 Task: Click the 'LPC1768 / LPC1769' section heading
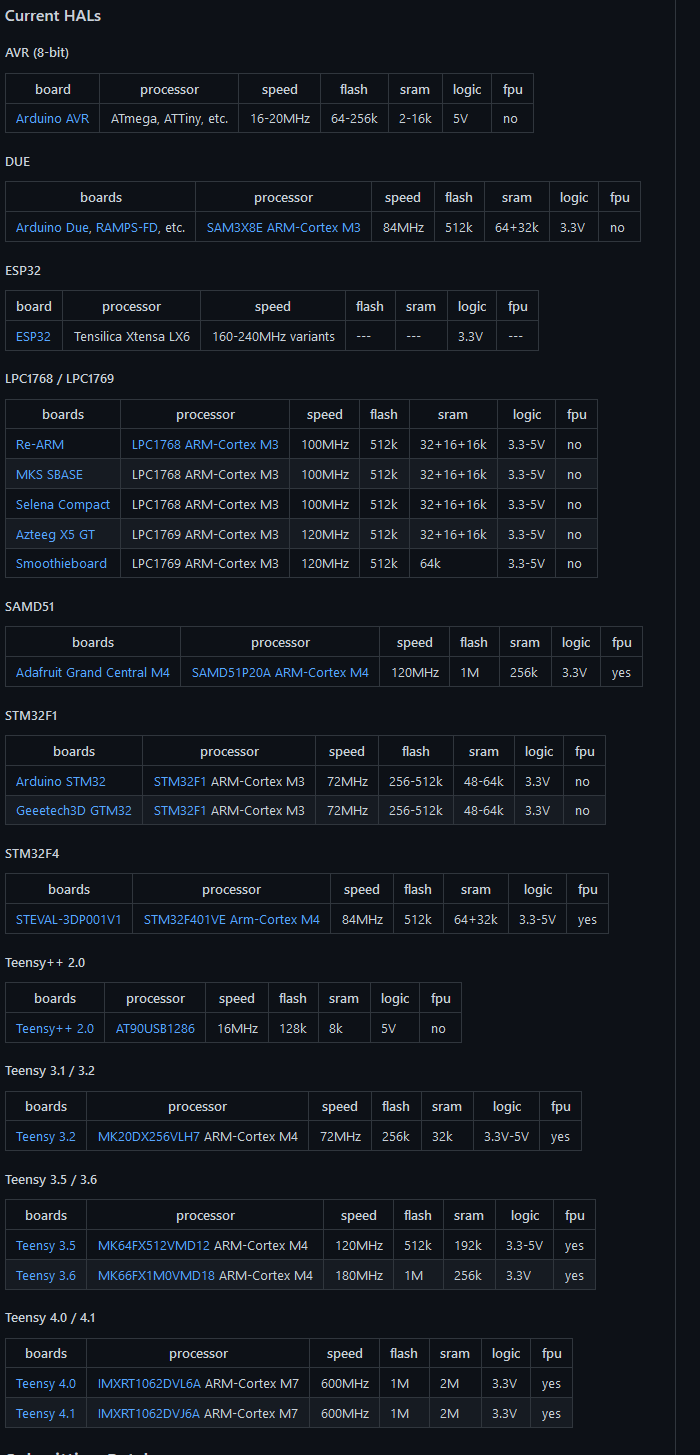[x=60, y=378]
